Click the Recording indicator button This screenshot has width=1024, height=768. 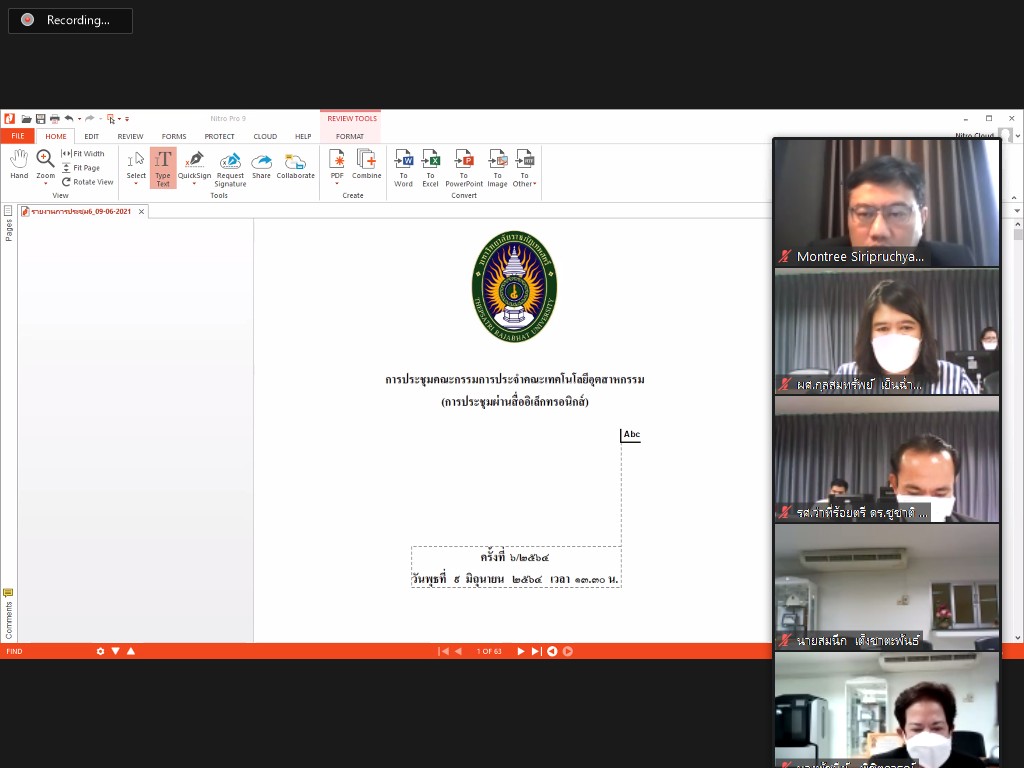point(70,20)
